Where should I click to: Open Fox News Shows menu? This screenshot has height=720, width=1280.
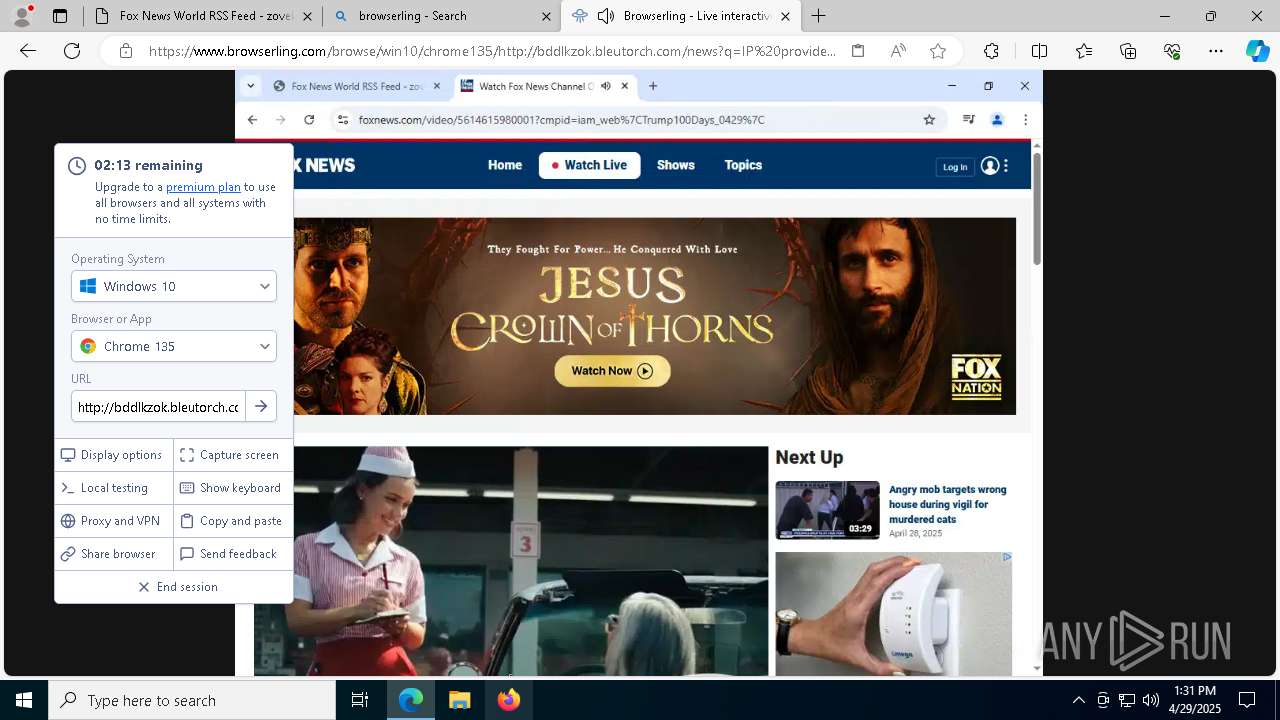click(x=676, y=165)
